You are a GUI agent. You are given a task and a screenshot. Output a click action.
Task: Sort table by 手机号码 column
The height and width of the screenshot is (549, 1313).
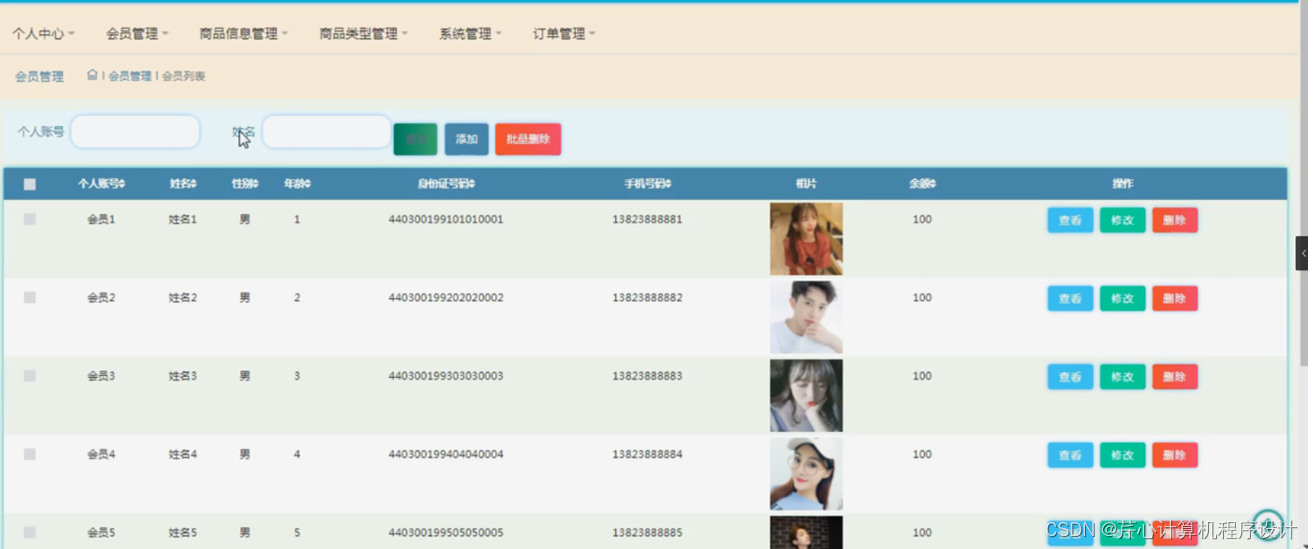(x=648, y=184)
